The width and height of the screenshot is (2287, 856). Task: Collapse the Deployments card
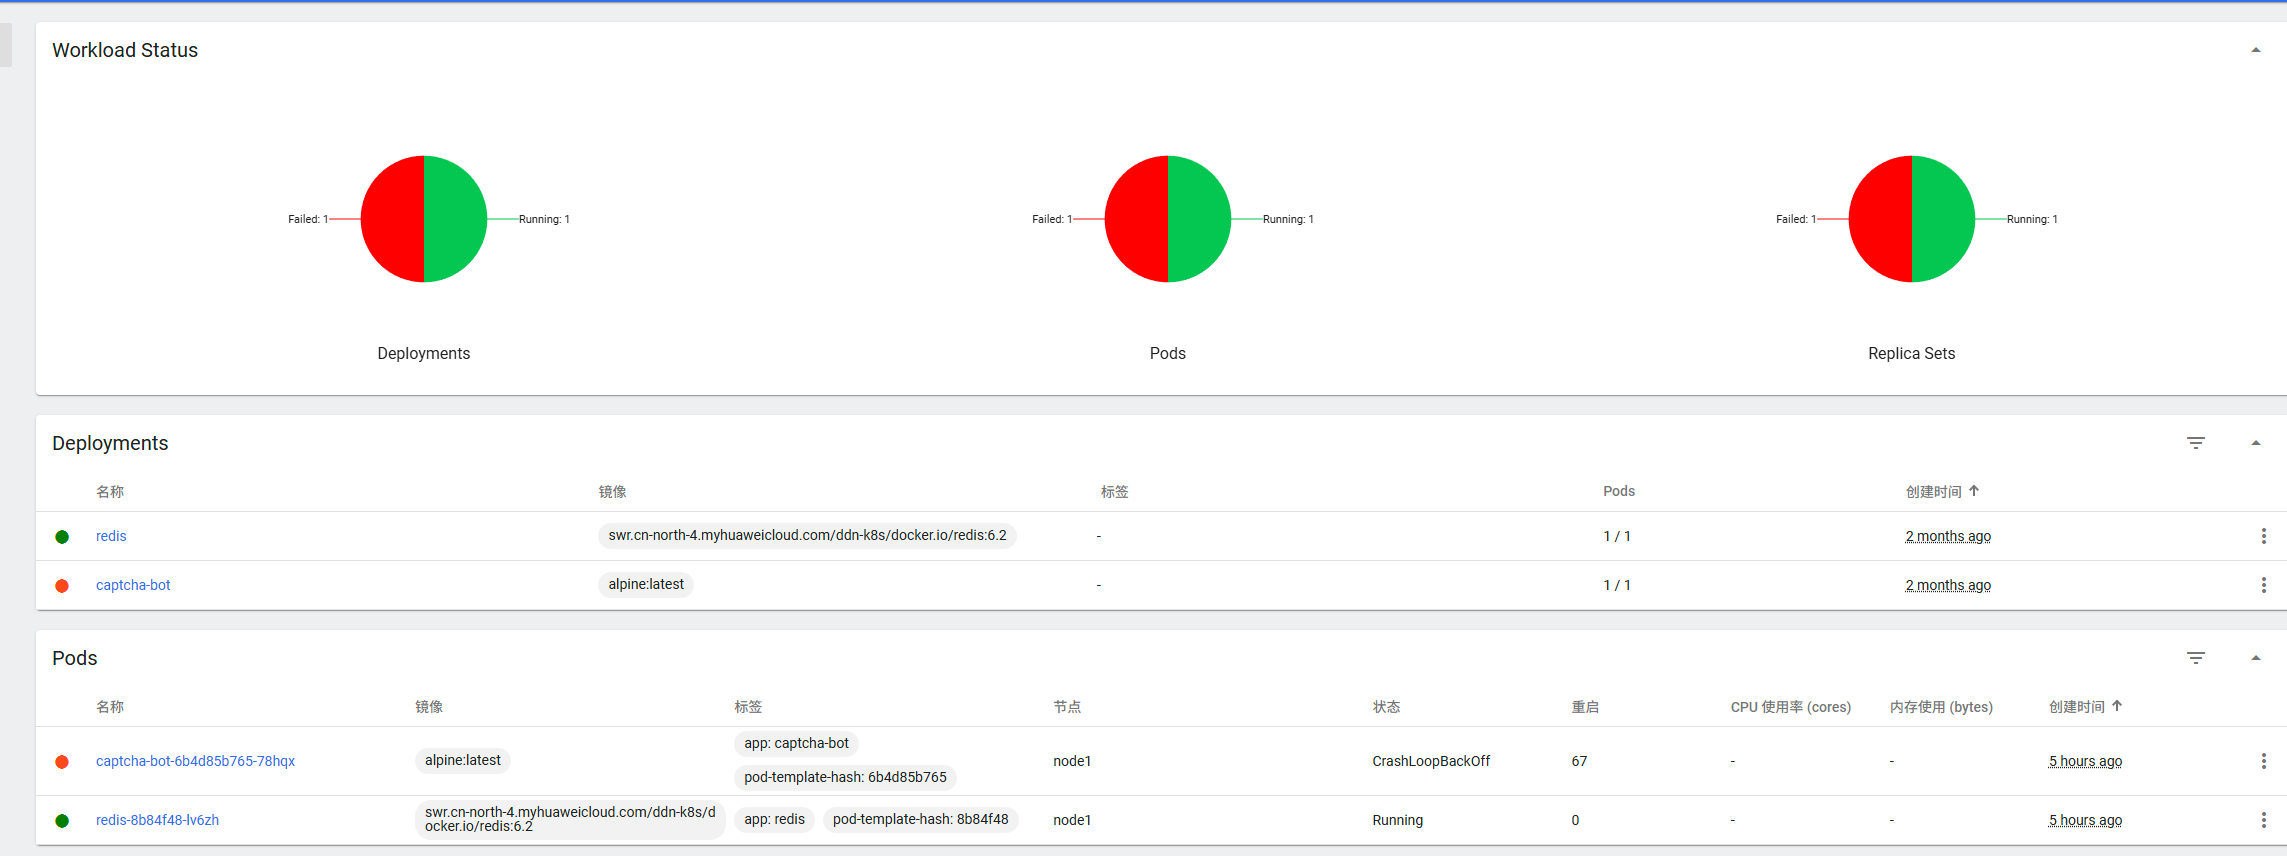(x=2255, y=443)
